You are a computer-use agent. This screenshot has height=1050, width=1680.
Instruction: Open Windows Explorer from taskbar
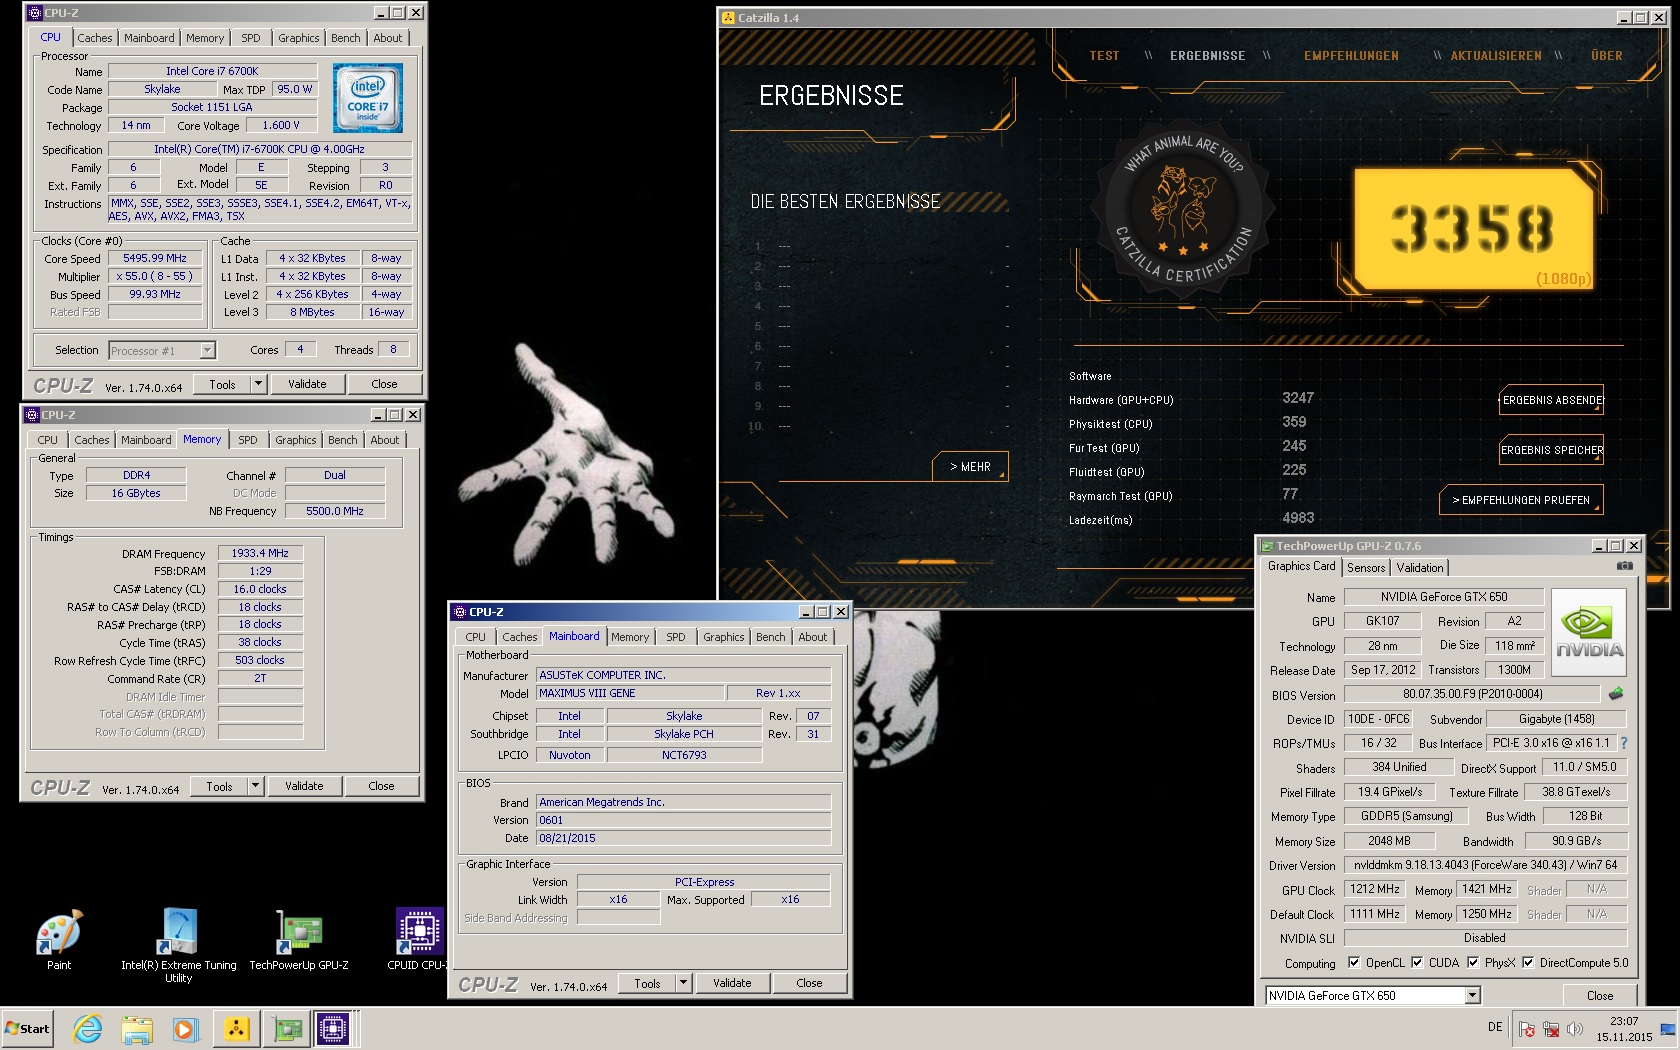point(137,1028)
